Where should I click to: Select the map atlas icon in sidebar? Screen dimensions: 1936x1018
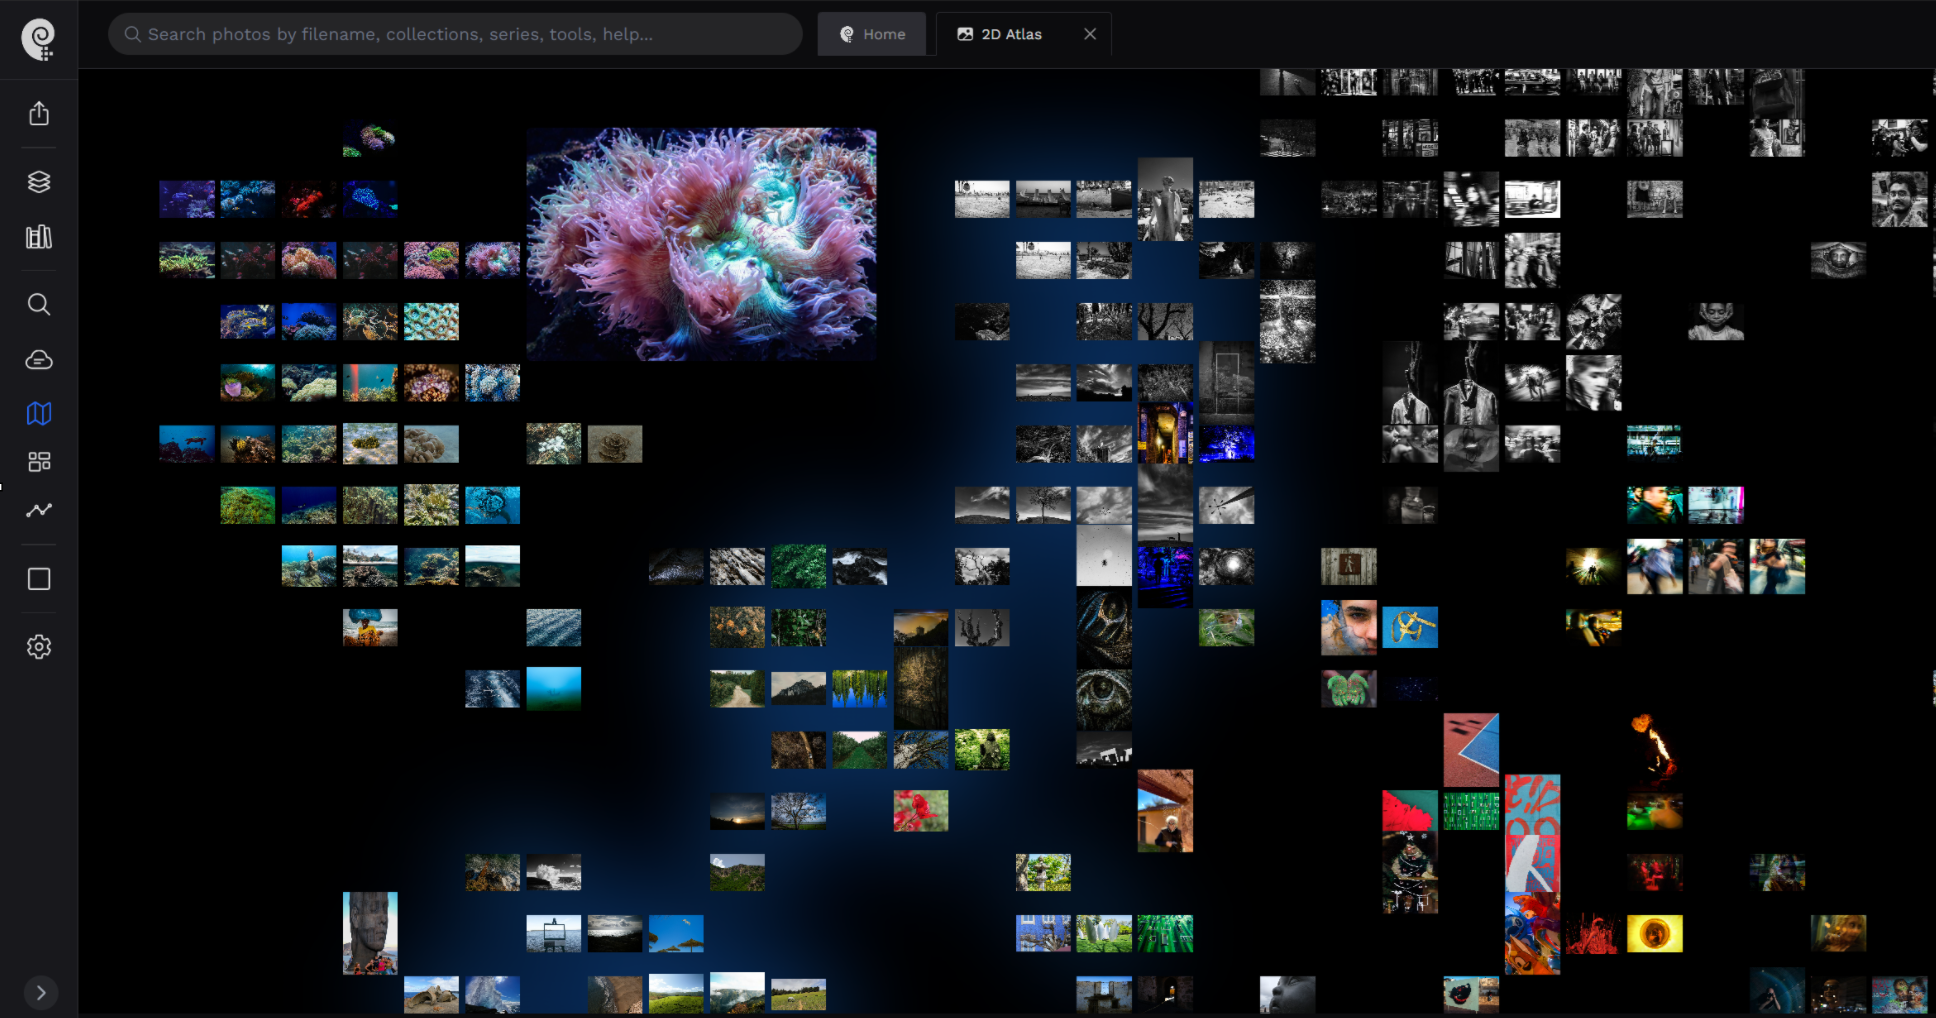[39, 413]
